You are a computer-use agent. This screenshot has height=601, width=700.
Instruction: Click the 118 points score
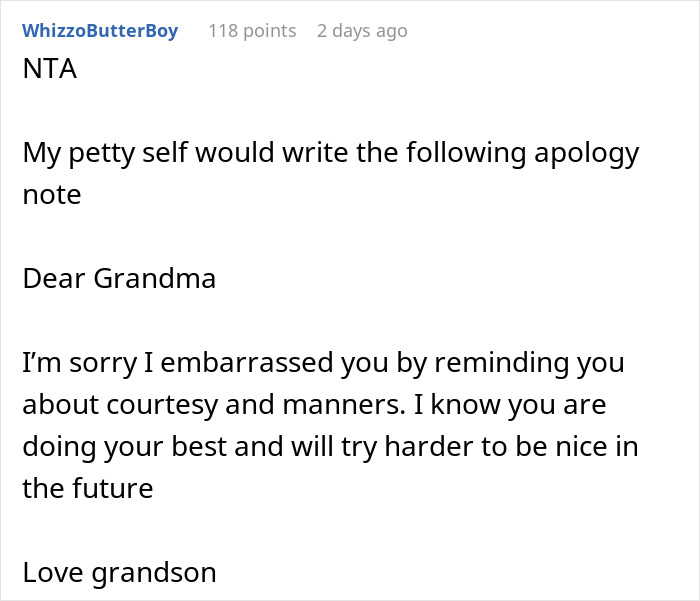coord(252,31)
